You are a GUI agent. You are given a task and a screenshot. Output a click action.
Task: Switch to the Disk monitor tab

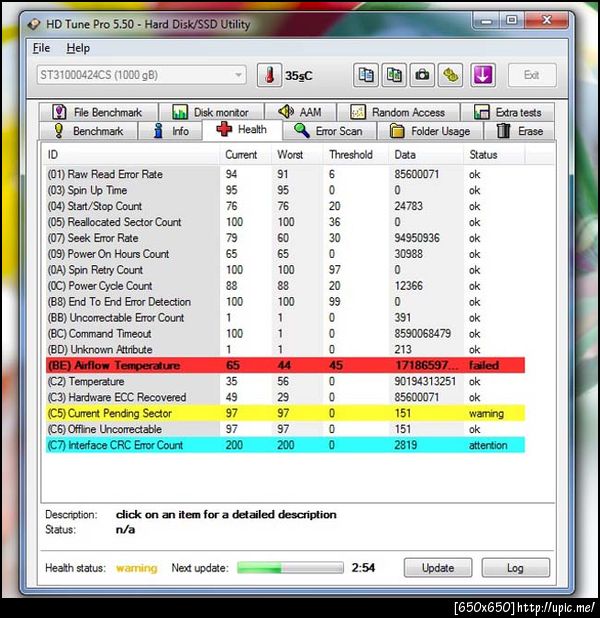[211, 112]
